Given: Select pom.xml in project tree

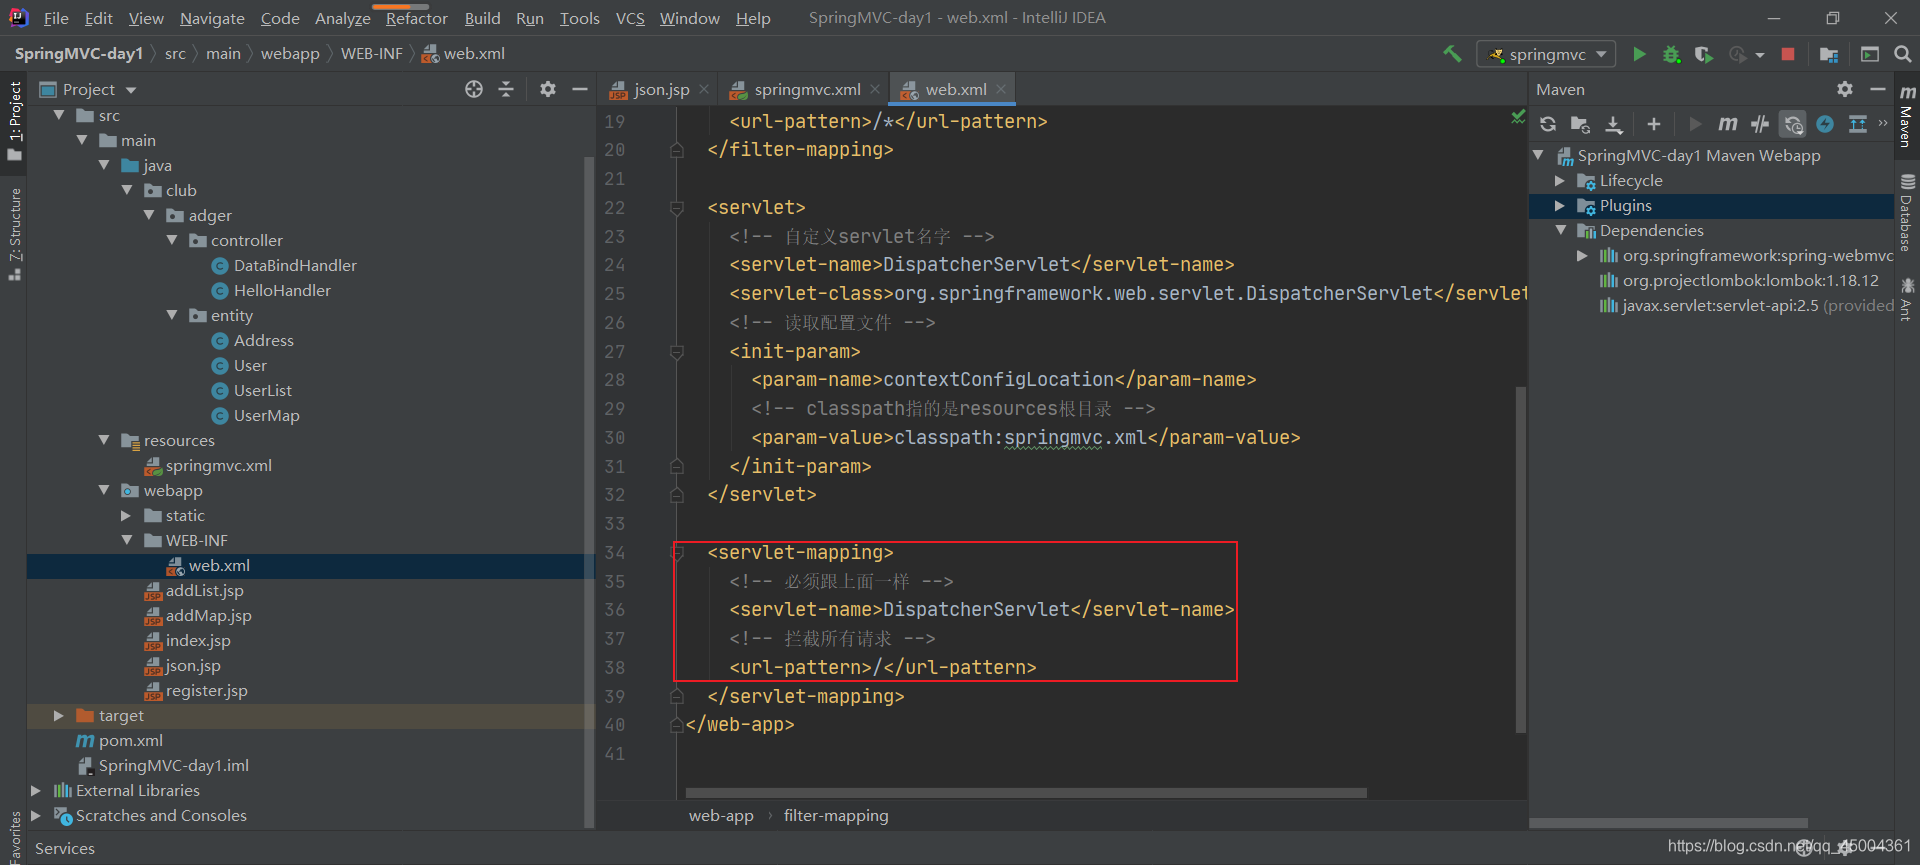Looking at the screenshot, I should coord(130,740).
